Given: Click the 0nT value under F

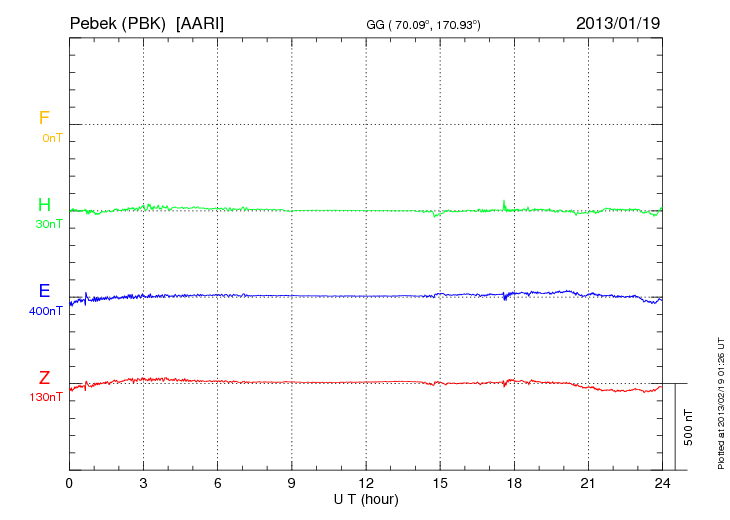Looking at the screenshot, I should pyautogui.click(x=51, y=138).
